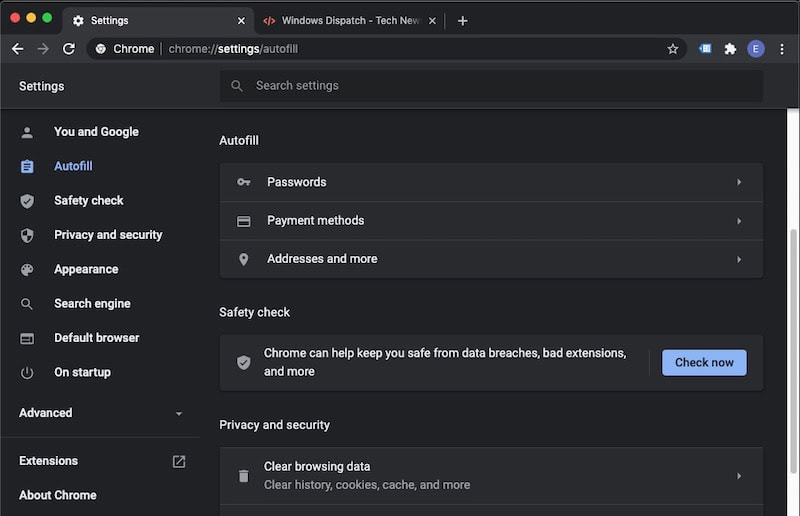Open Privacy and security in sidebar

pyautogui.click(x=108, y=235)
